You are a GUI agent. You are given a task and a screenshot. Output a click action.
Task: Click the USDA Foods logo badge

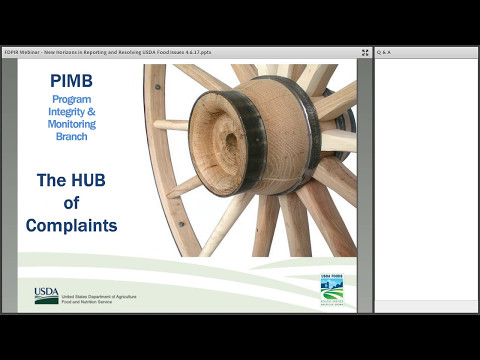tap(332, 290)
